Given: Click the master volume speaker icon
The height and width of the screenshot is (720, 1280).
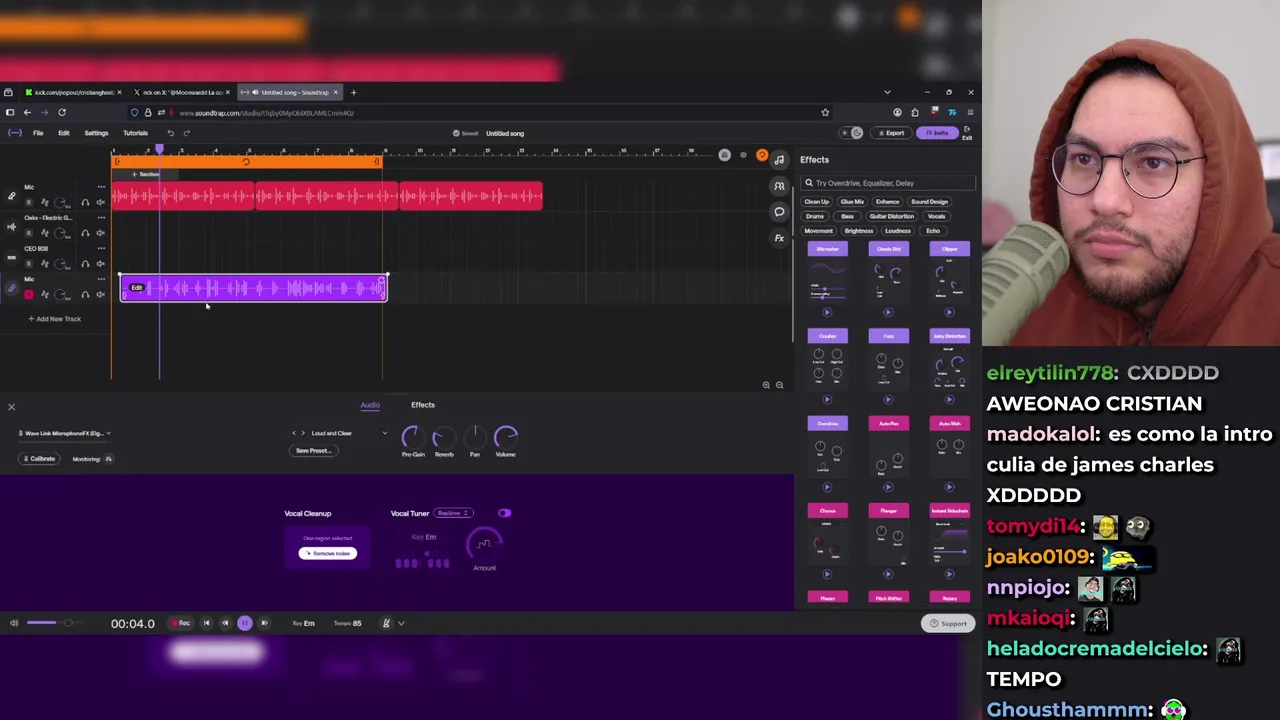Looking at the screenshot, I should click(x=14, y=623).
